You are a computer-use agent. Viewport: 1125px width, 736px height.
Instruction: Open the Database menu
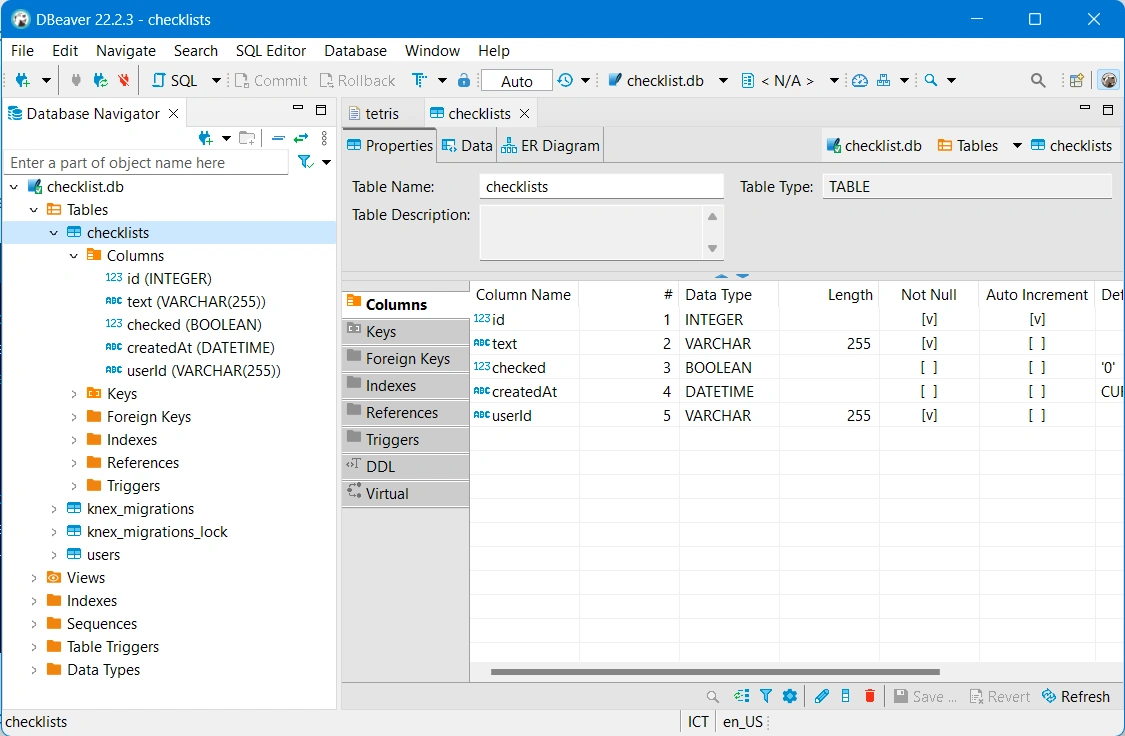[355, 51]
